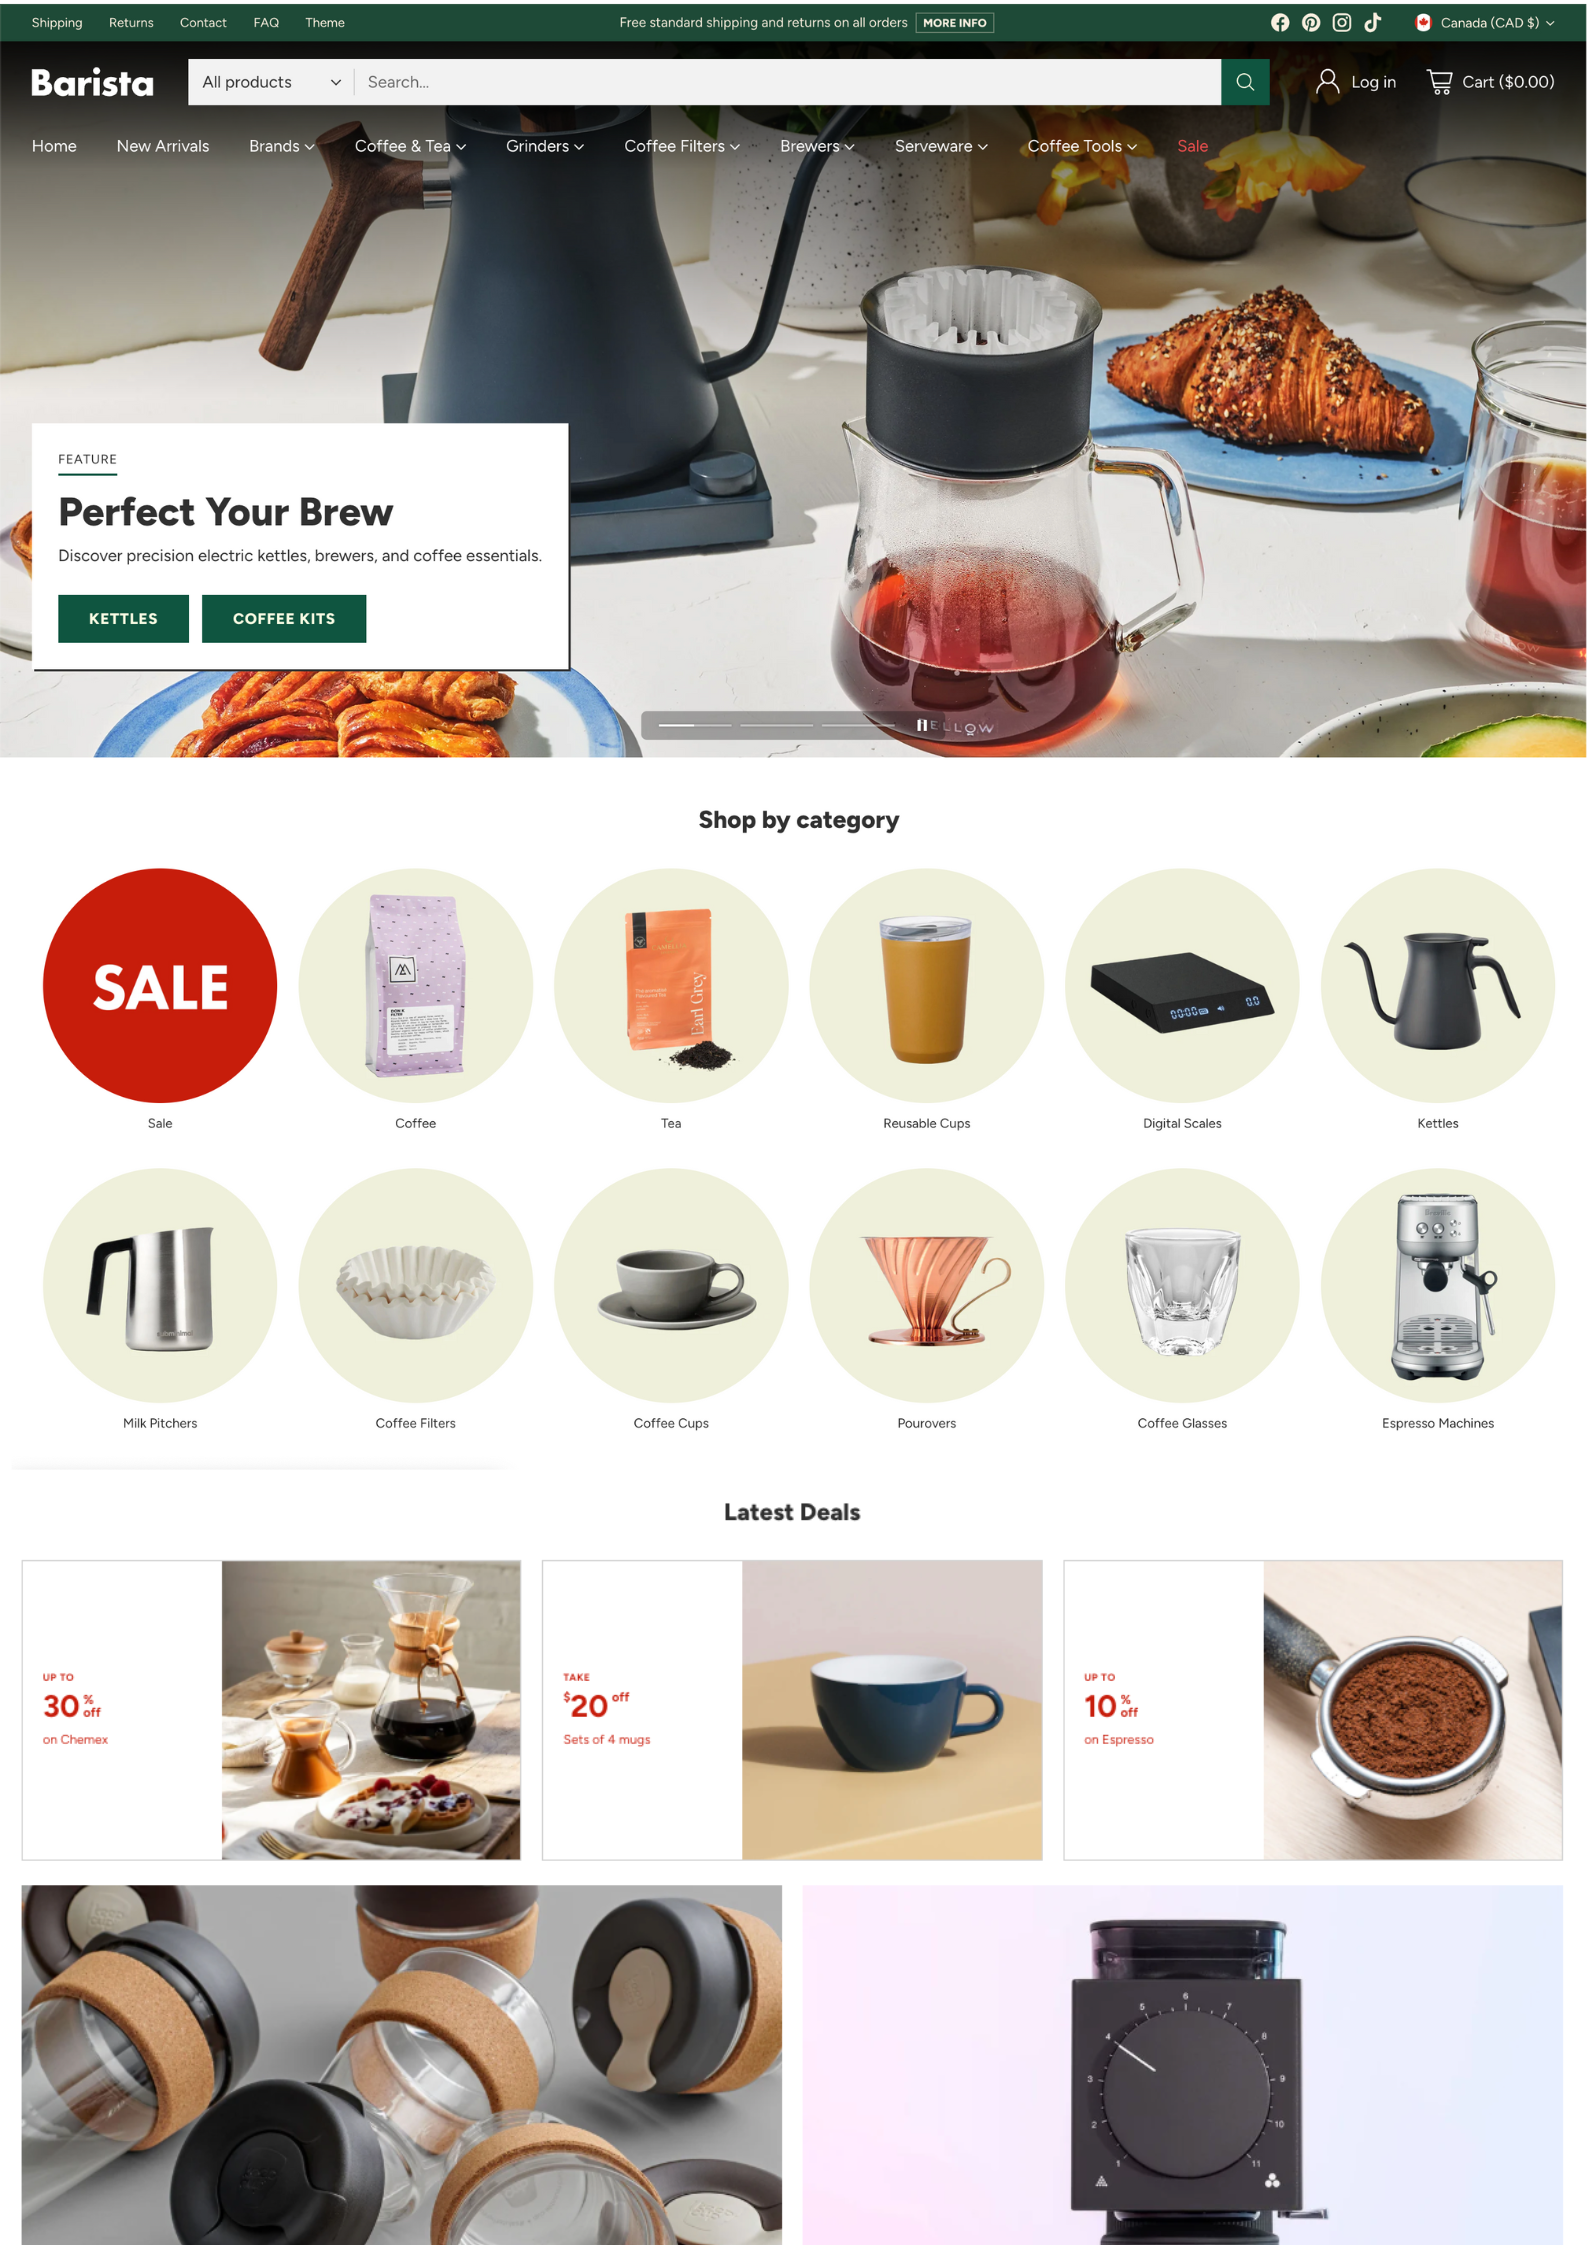Click the magnifier search button
Screen dimensions: 1587x2245
[x=1244, y=82]
